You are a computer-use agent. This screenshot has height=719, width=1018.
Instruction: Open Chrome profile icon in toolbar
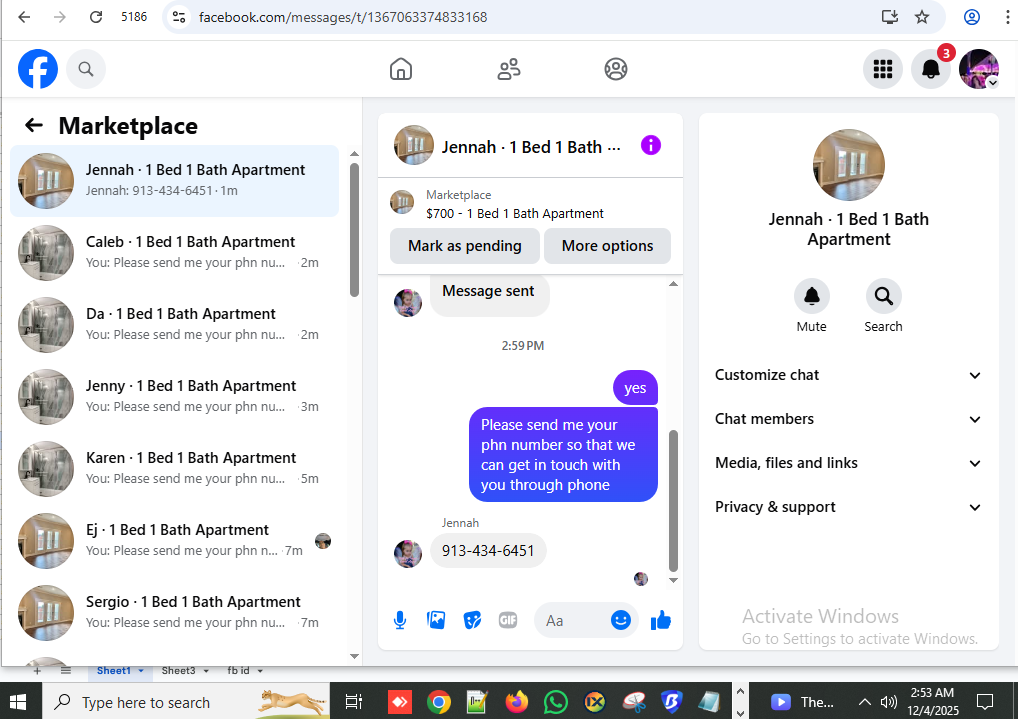[x=971, y=17]
